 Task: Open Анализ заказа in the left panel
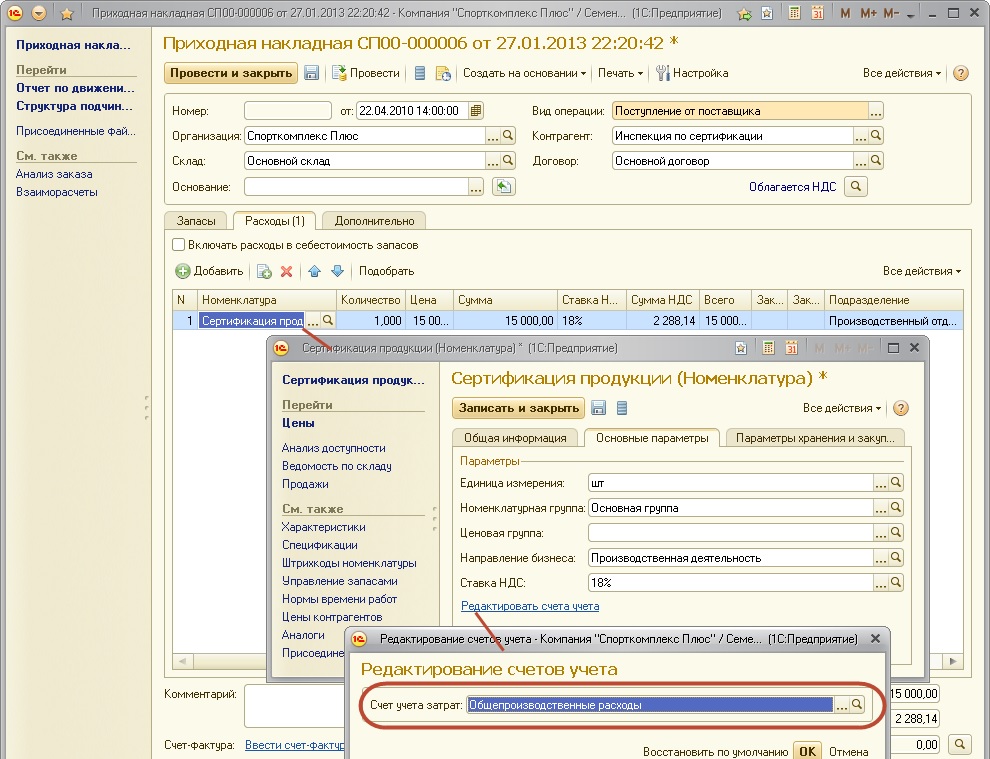(54, 174)
